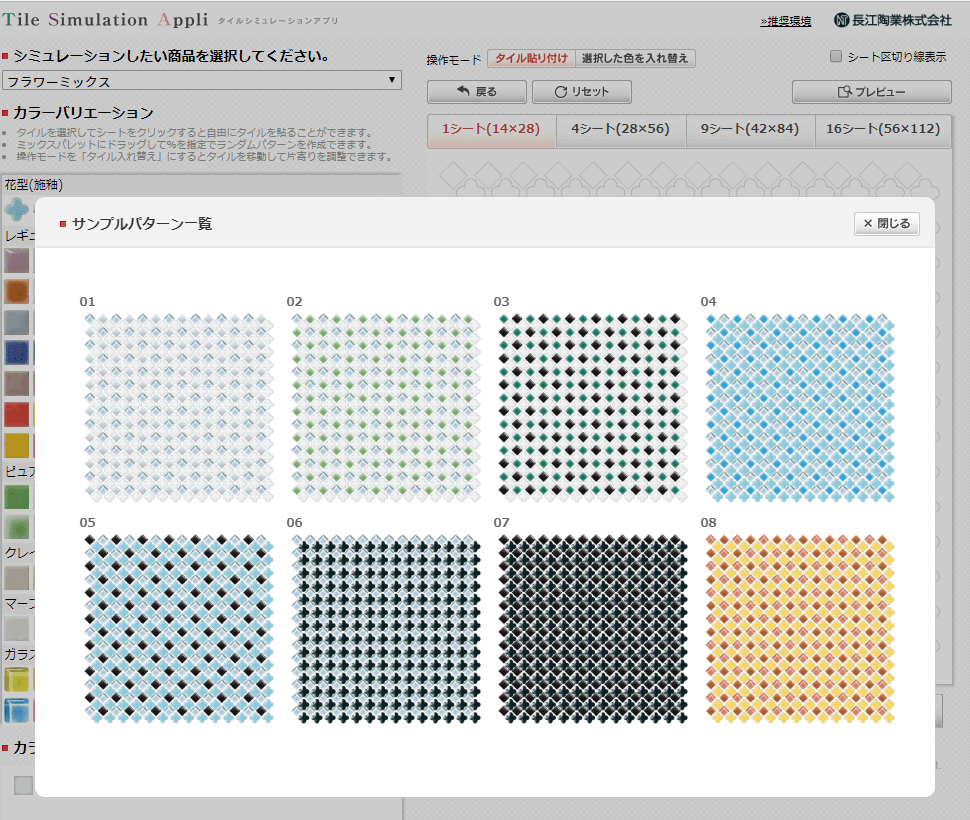Select the 1シート(14×28) tab
The height and width of the screenshot is (820, 970).
(x=491, y=129)
